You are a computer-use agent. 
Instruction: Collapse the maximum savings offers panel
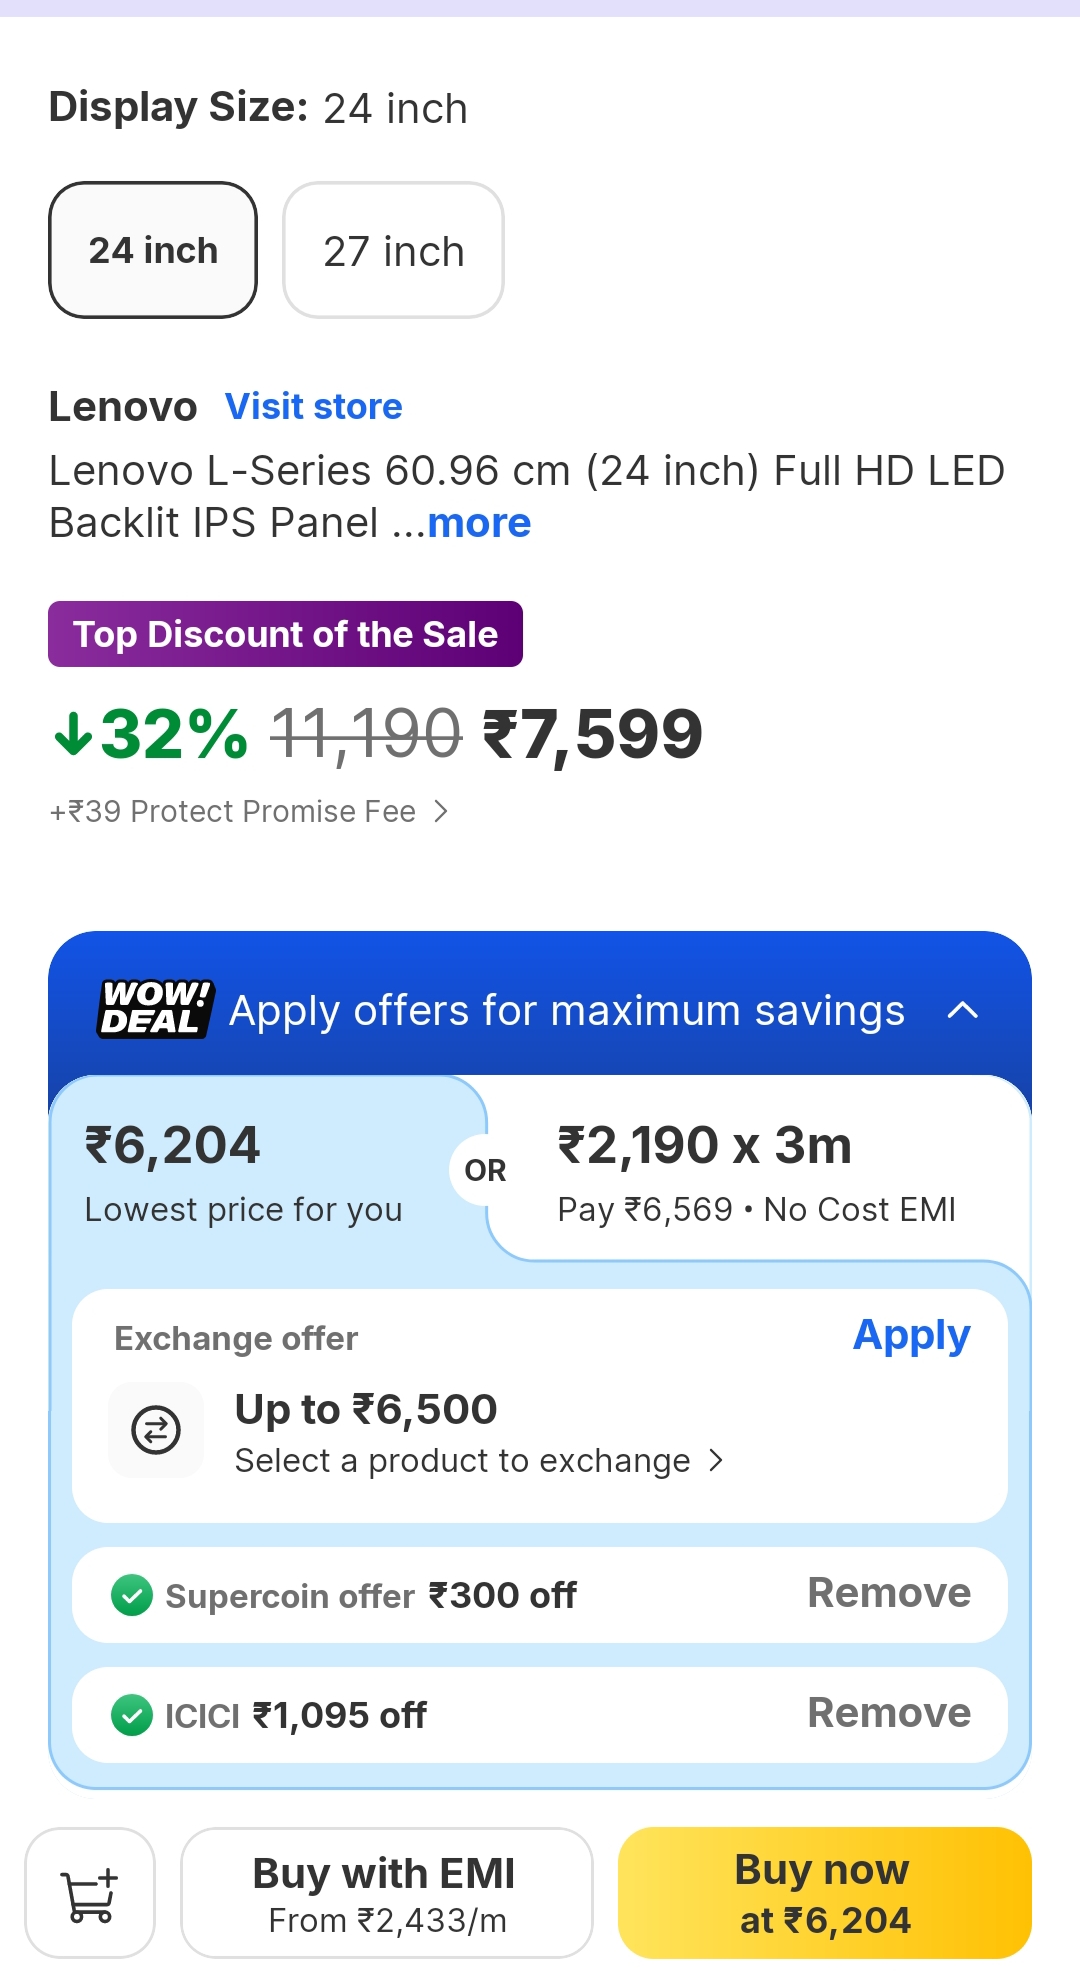tap(962, 1010)
